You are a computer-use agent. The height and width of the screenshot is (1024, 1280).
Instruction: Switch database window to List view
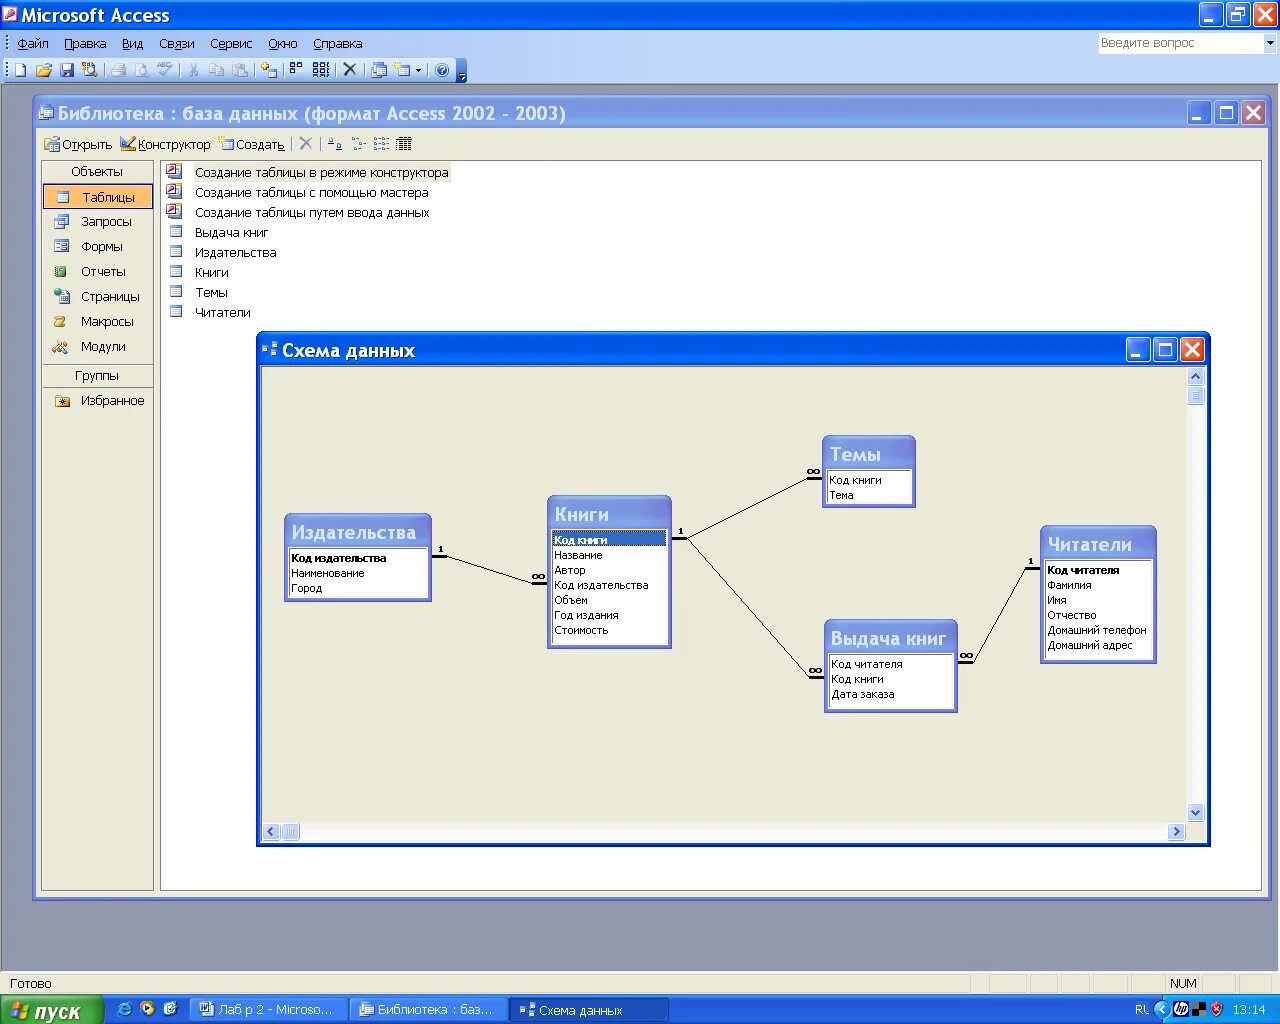[381, 144]
